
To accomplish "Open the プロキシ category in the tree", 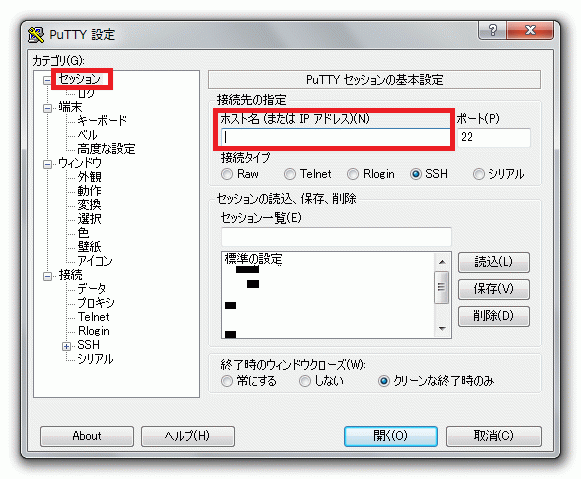I will 96,303.
